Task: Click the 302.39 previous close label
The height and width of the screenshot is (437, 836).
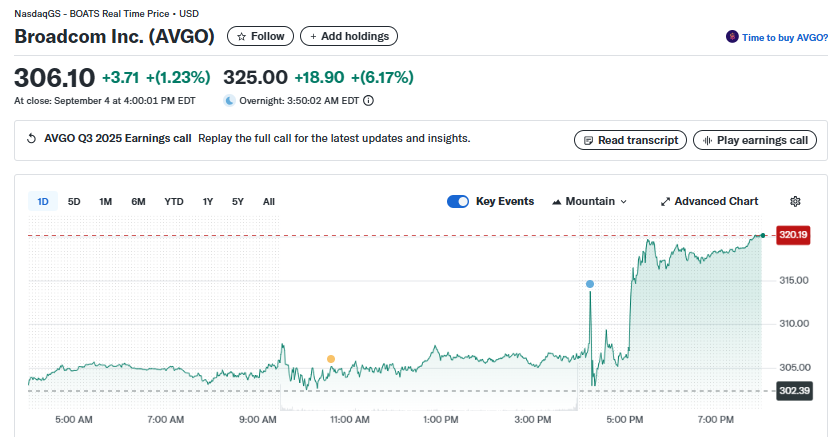Action: [794, 391]
